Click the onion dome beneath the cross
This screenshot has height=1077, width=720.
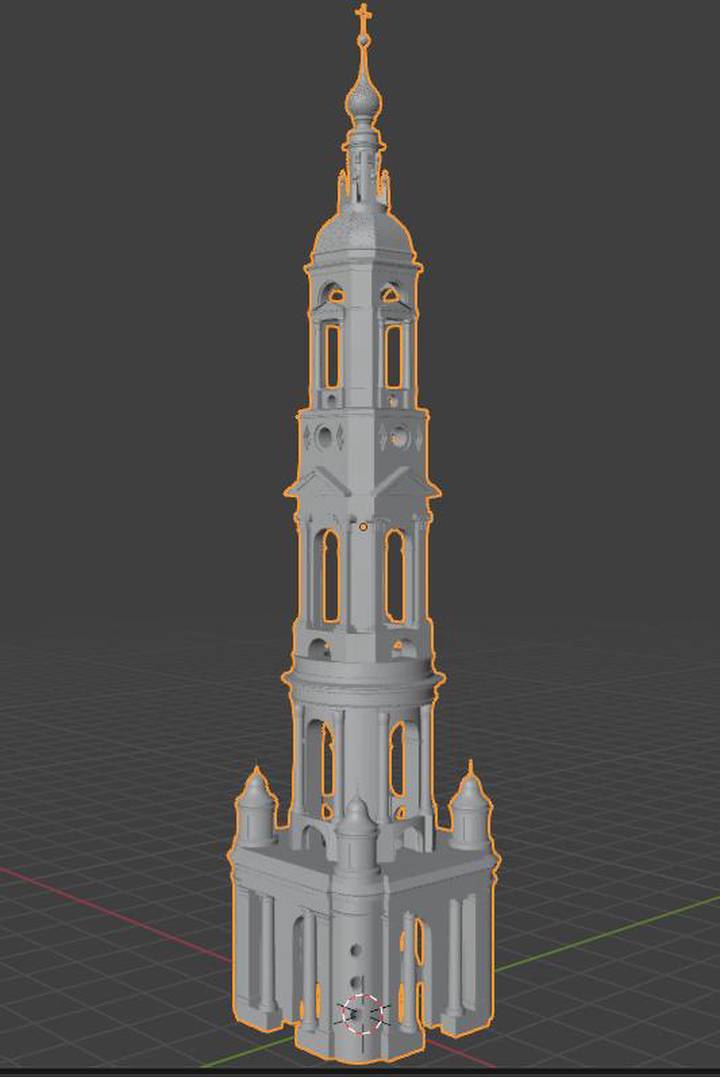(363, 100)
